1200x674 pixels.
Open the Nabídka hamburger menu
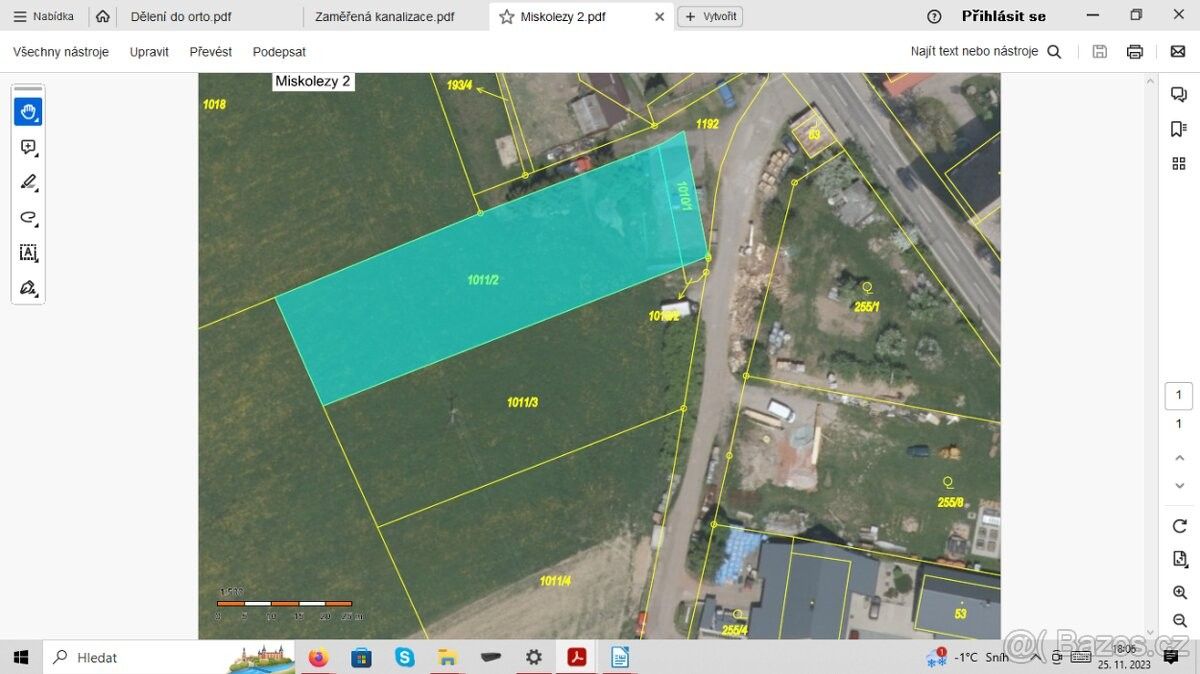point(44,16)
